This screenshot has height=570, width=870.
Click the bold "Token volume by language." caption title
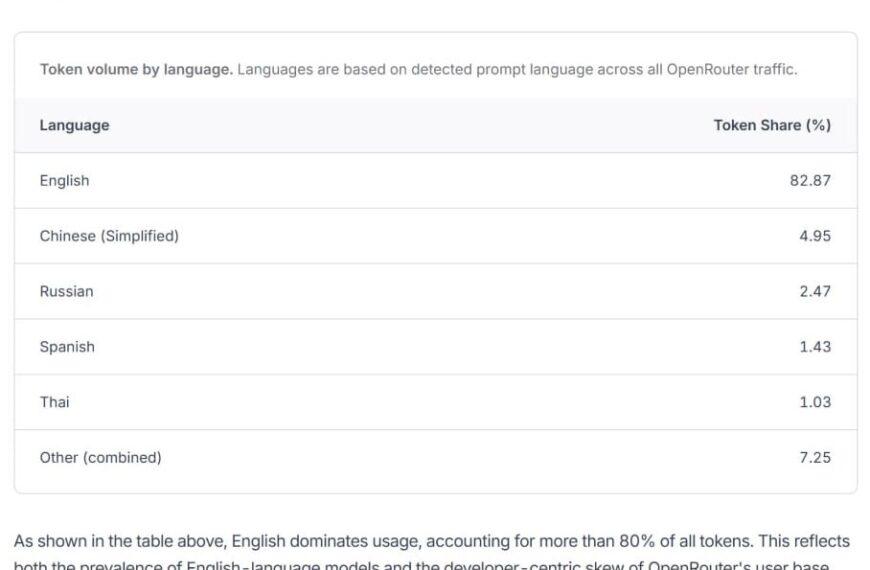pyautogui.click(x=136, y=70)
